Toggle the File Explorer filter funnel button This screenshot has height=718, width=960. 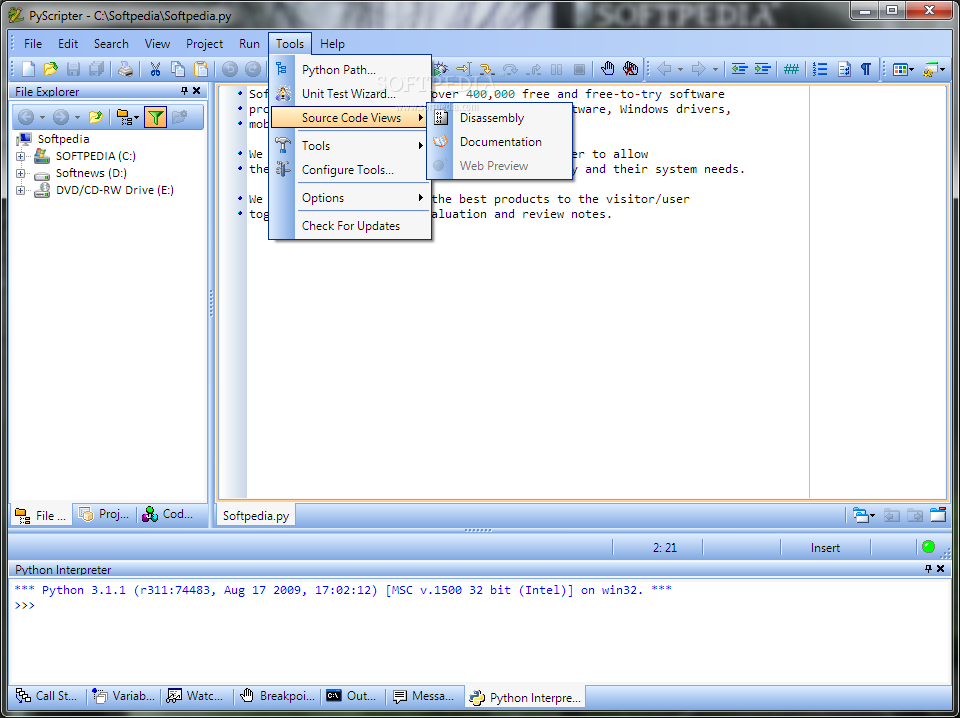(x=156, y=117)
